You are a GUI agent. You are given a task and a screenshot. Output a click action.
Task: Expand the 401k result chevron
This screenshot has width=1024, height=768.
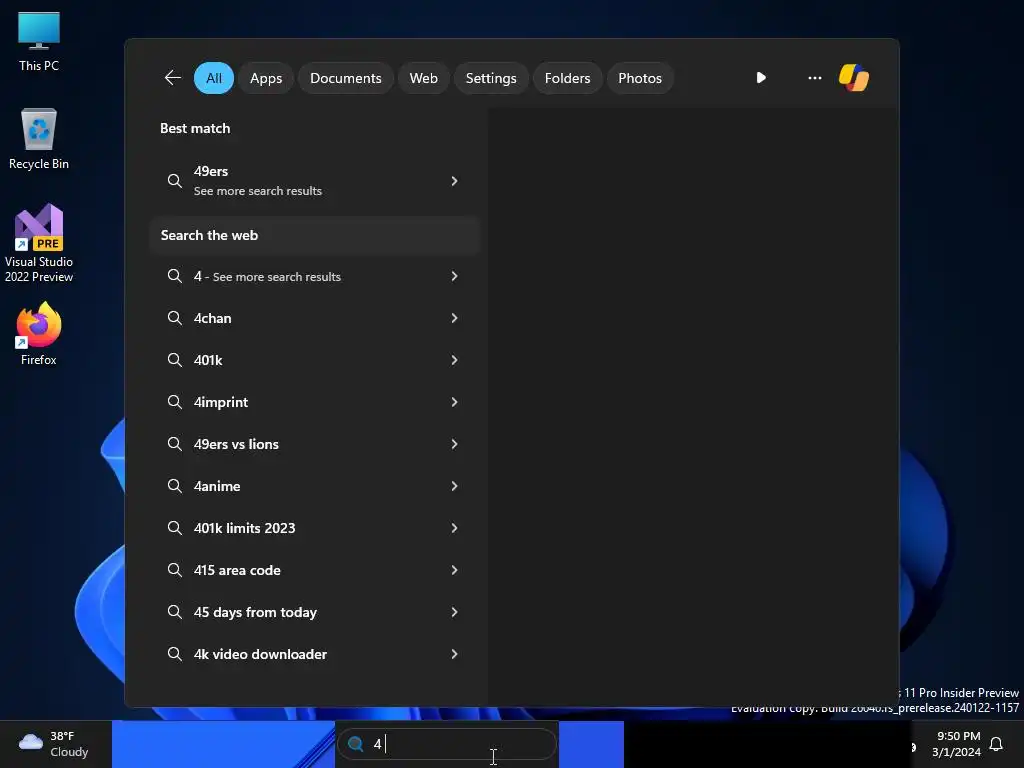coord(455,360)
